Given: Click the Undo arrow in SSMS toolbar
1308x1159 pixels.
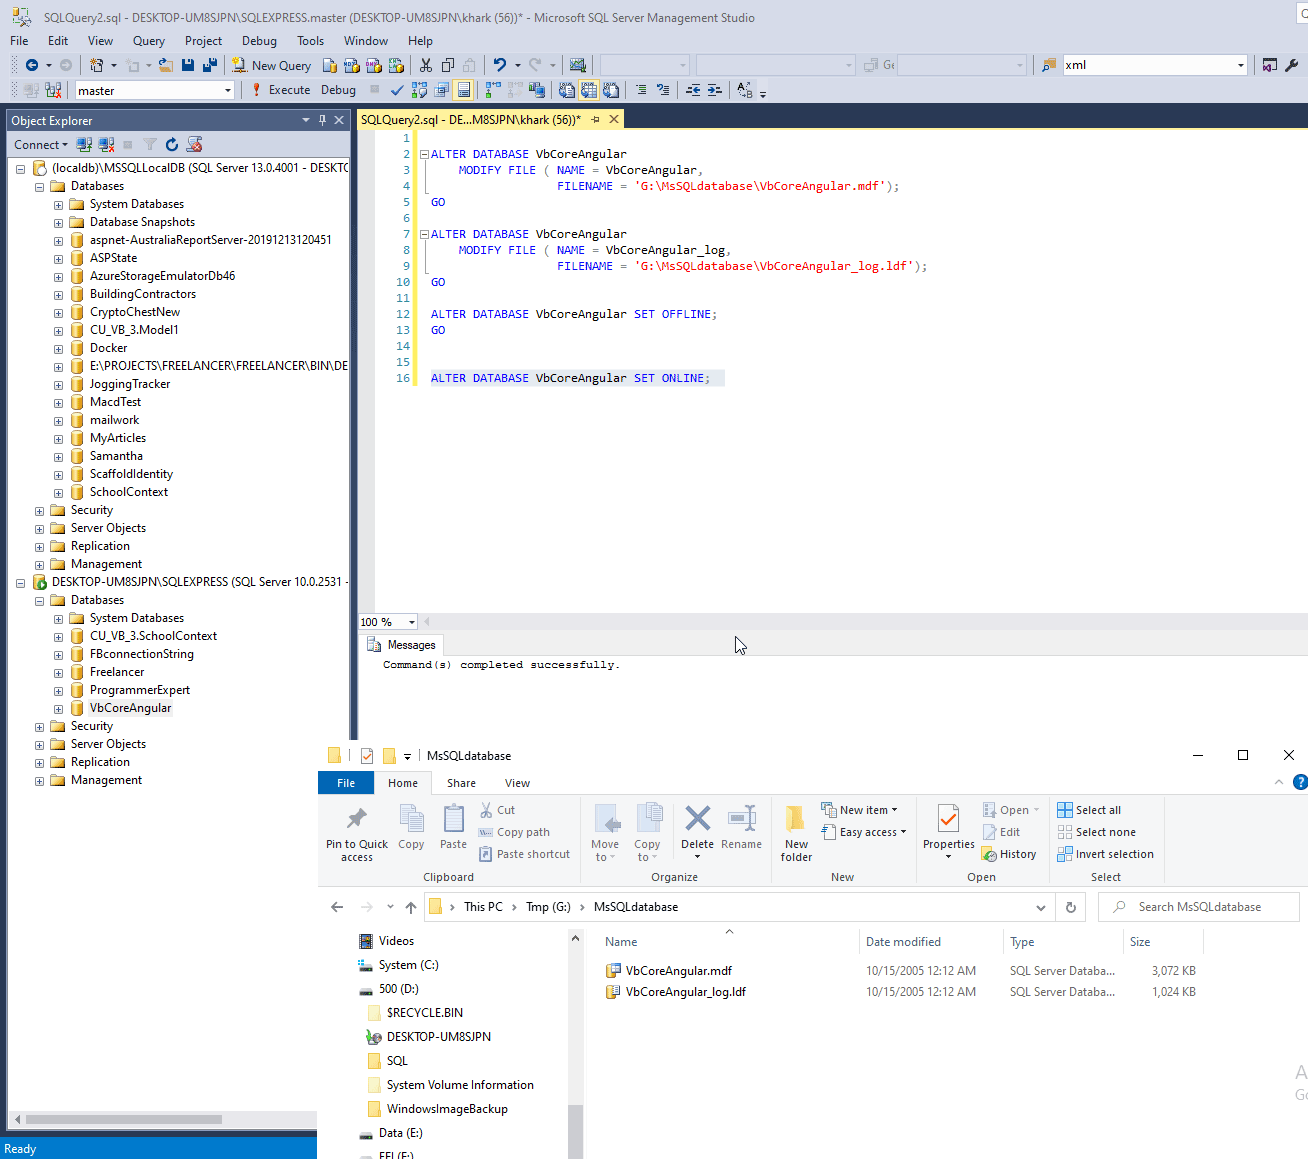Looking at the screenshot, I should pyautogui.click(x=499, y=65).
